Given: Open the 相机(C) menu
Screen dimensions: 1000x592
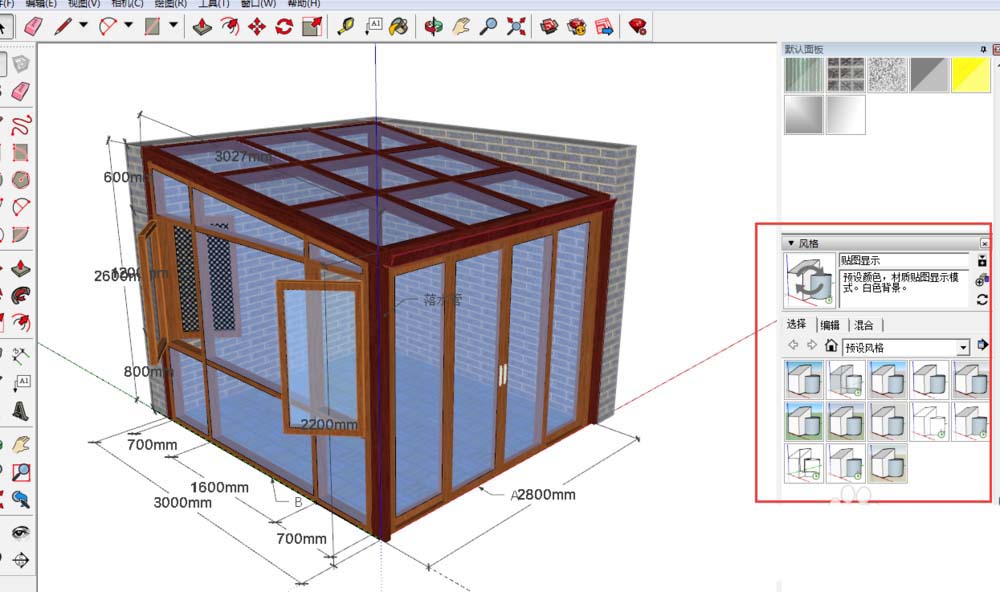Looking at the screenshot, I should pyautogui.click(x=128, y=4).
